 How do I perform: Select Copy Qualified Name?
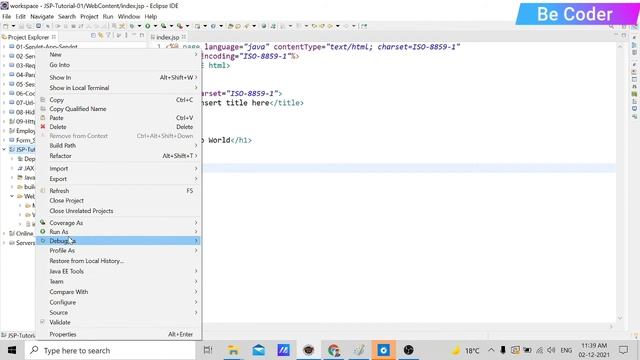[118, 109]
